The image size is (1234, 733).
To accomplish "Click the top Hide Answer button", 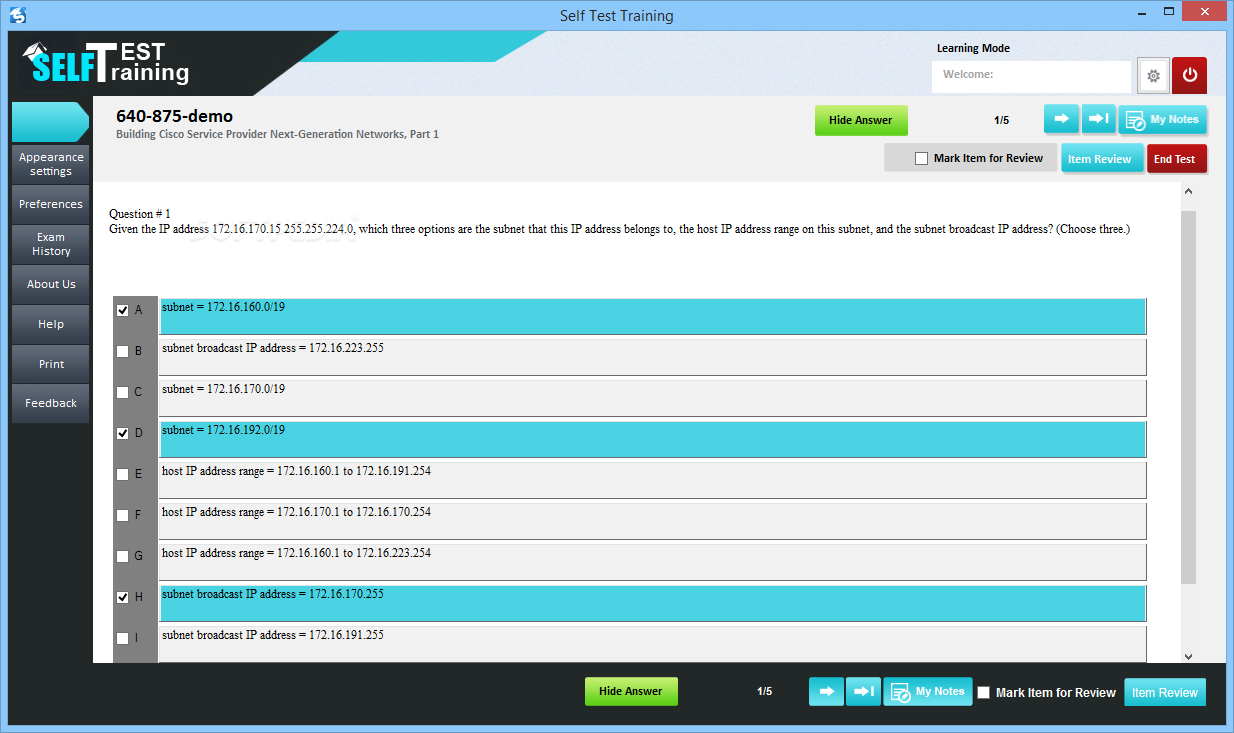I will (x=860, y=120).
